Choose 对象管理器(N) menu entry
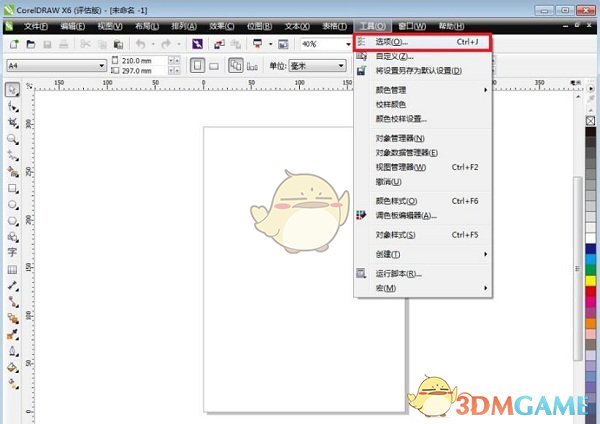 point(423,139)
